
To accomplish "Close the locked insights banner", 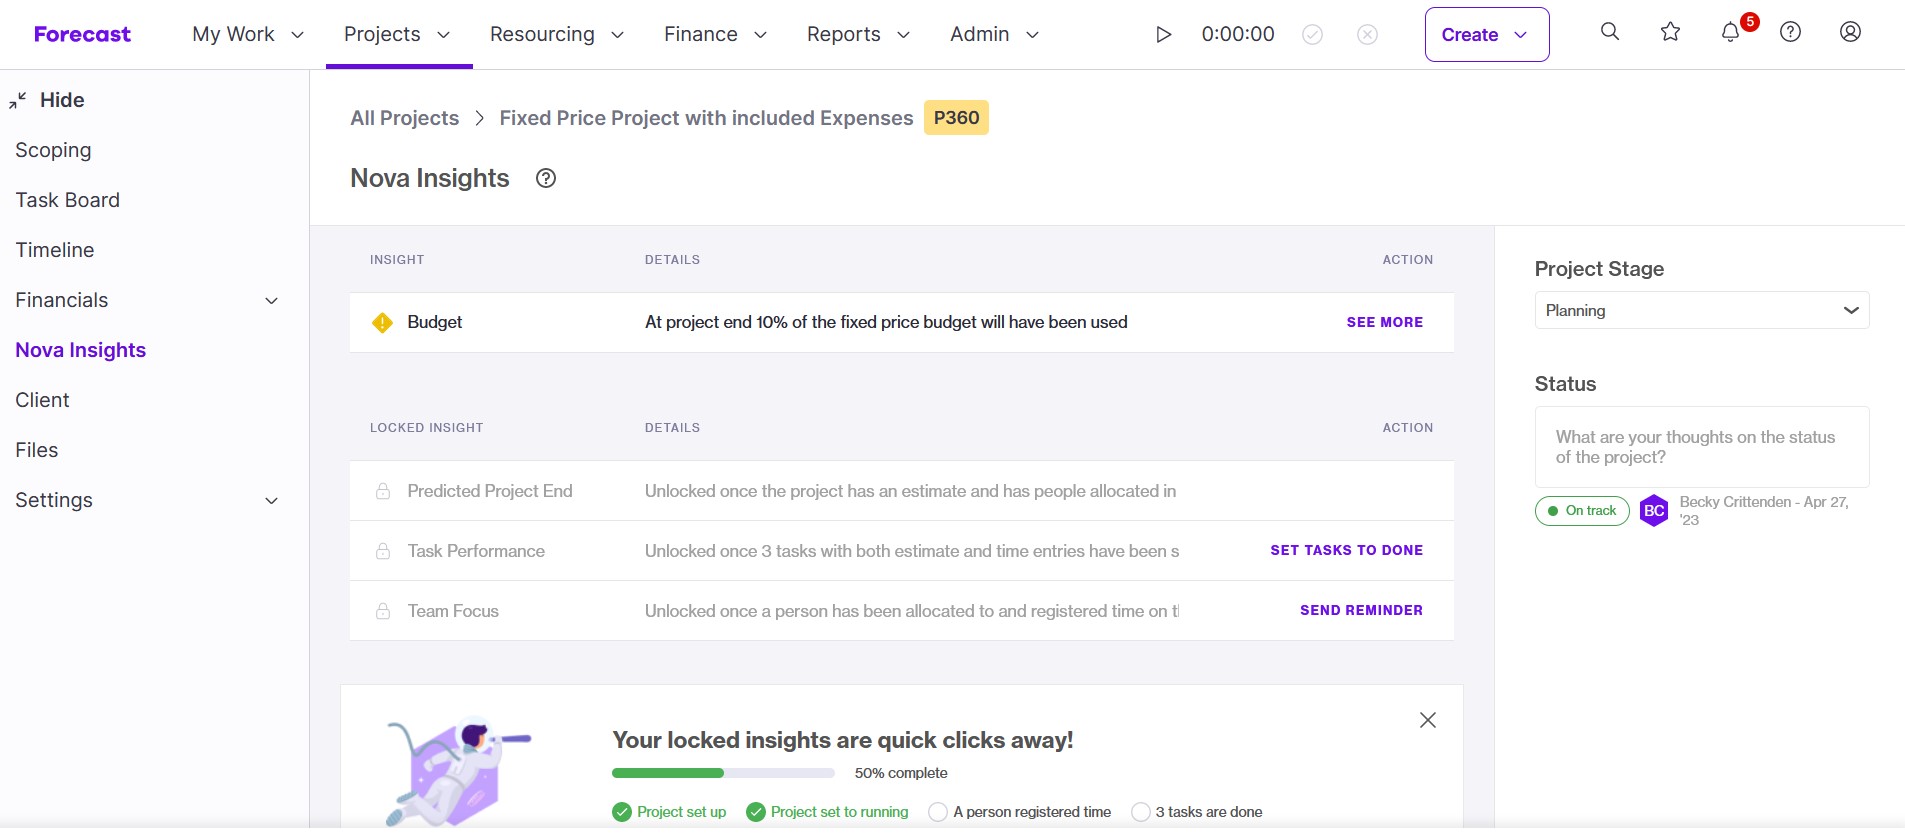I will (x=1428, y=720).
